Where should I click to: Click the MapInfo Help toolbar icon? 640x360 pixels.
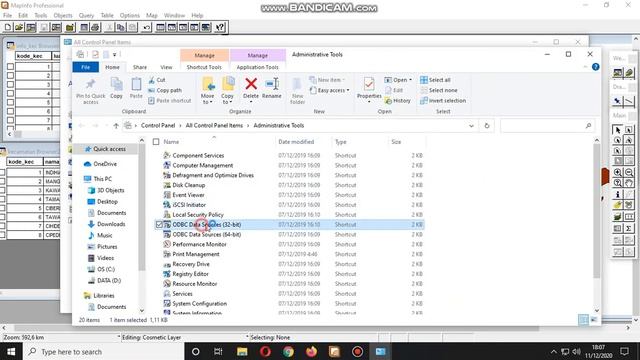pos(220,27)
